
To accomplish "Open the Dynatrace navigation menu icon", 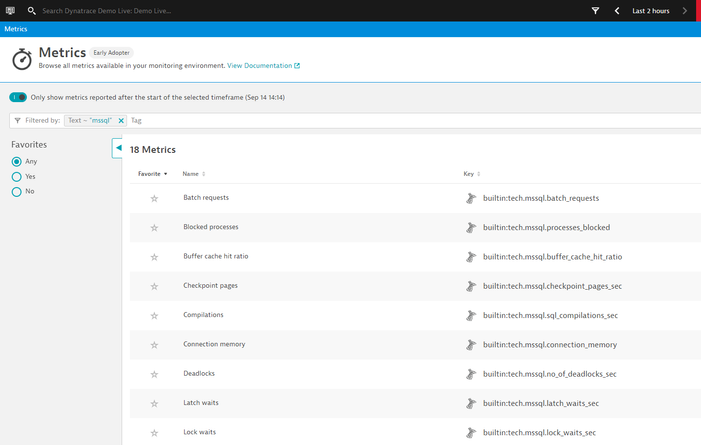I will pos(10,10).
